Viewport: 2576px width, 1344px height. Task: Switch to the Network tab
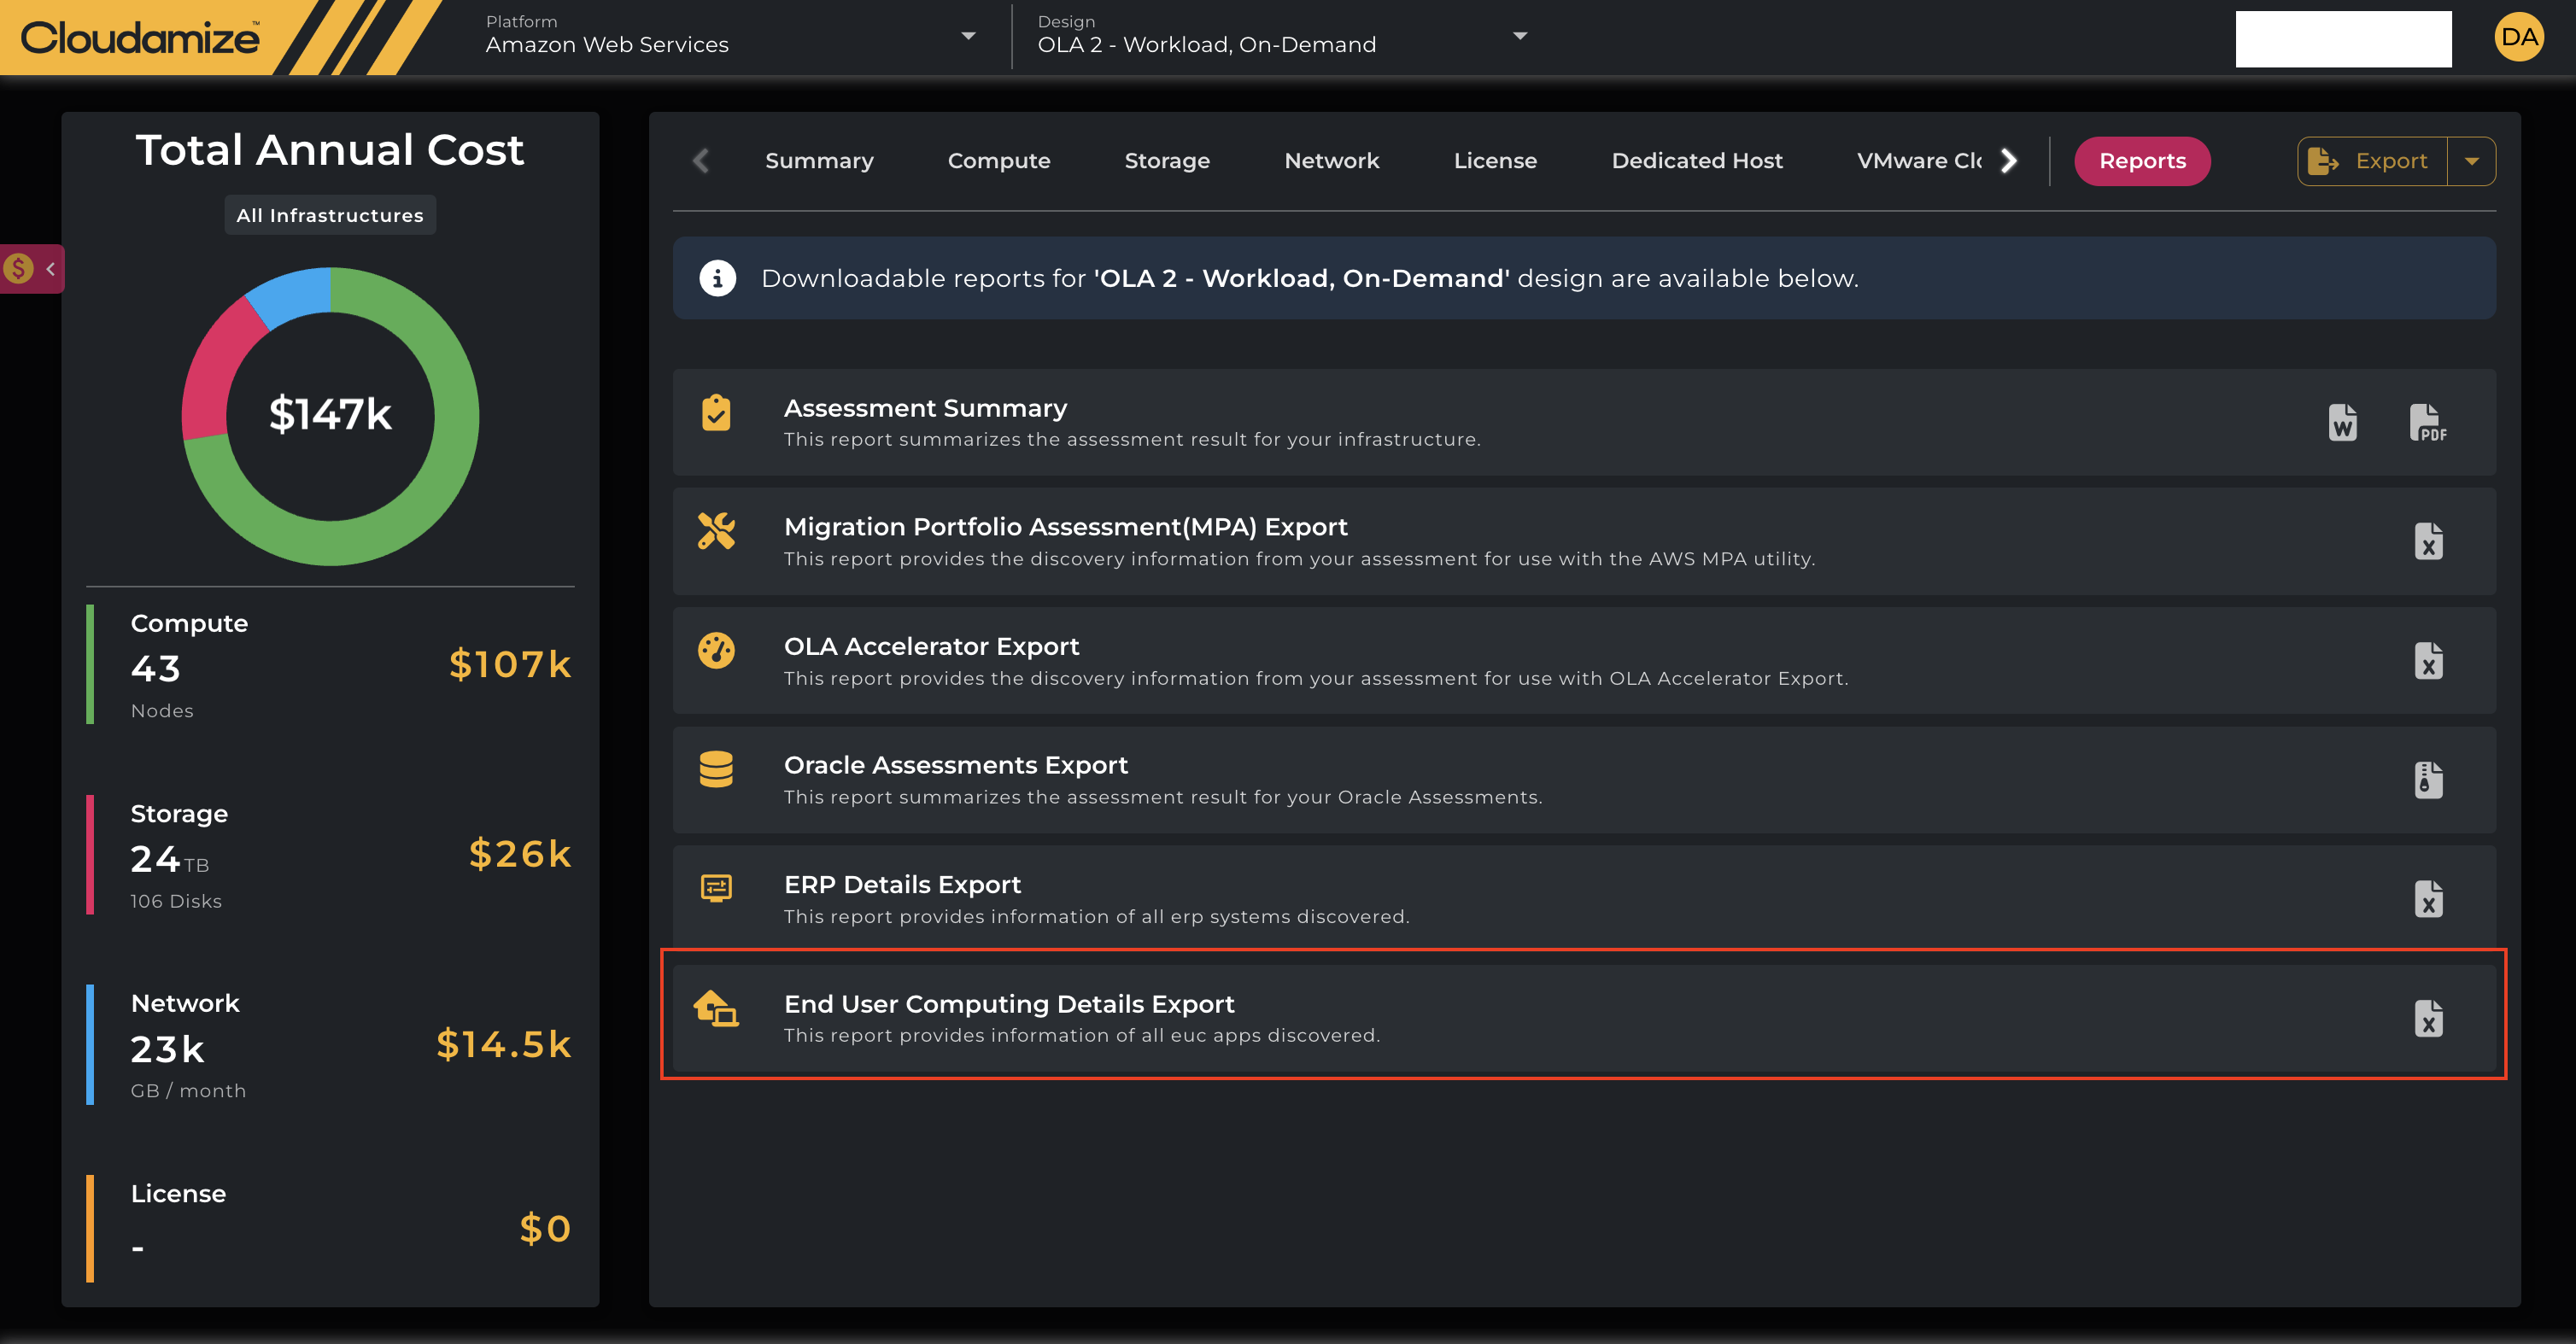tap(1331, 161)
